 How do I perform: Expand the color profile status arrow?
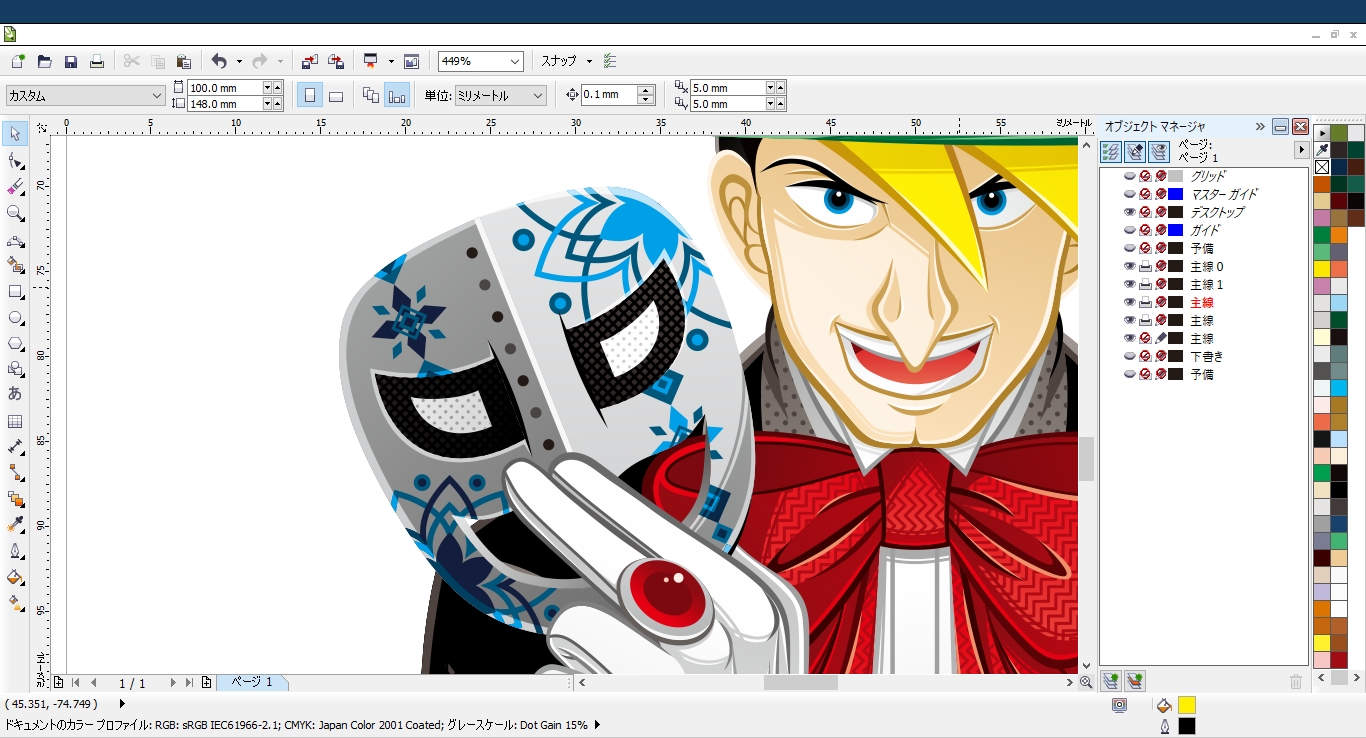[597, 725]
